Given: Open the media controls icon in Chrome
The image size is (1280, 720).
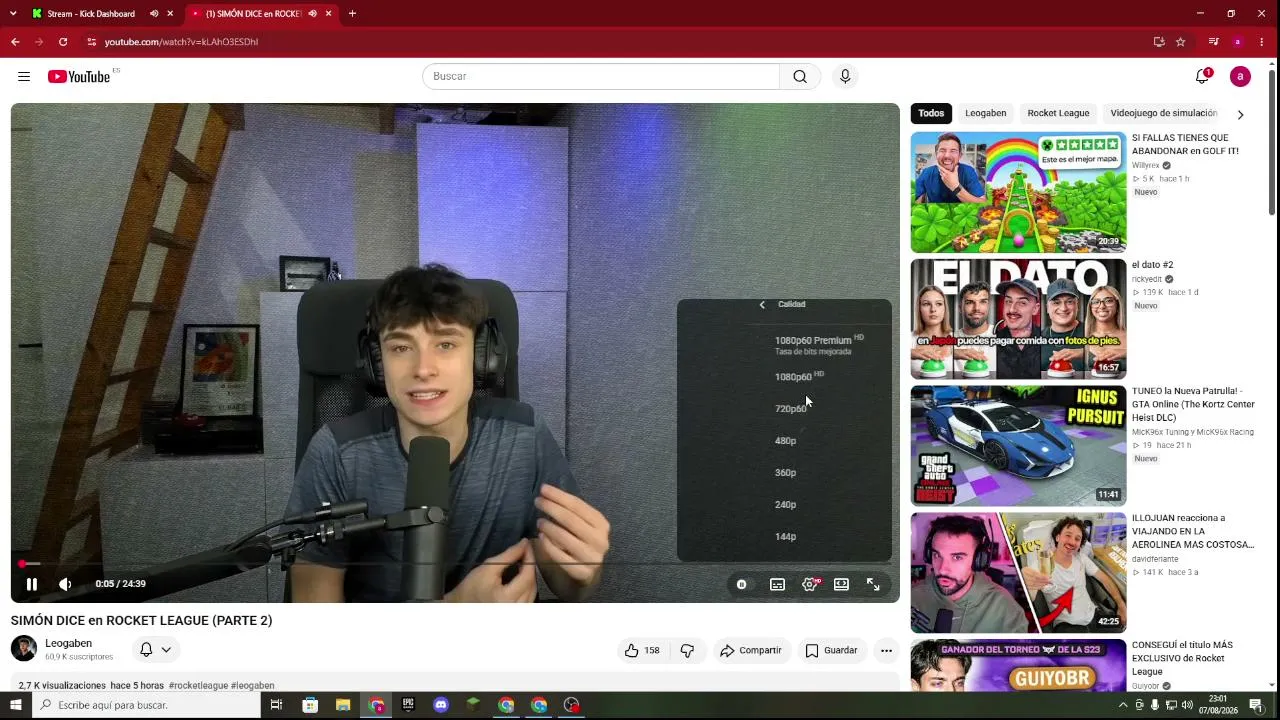Looking at the screenshot, I should [1213, 42].
